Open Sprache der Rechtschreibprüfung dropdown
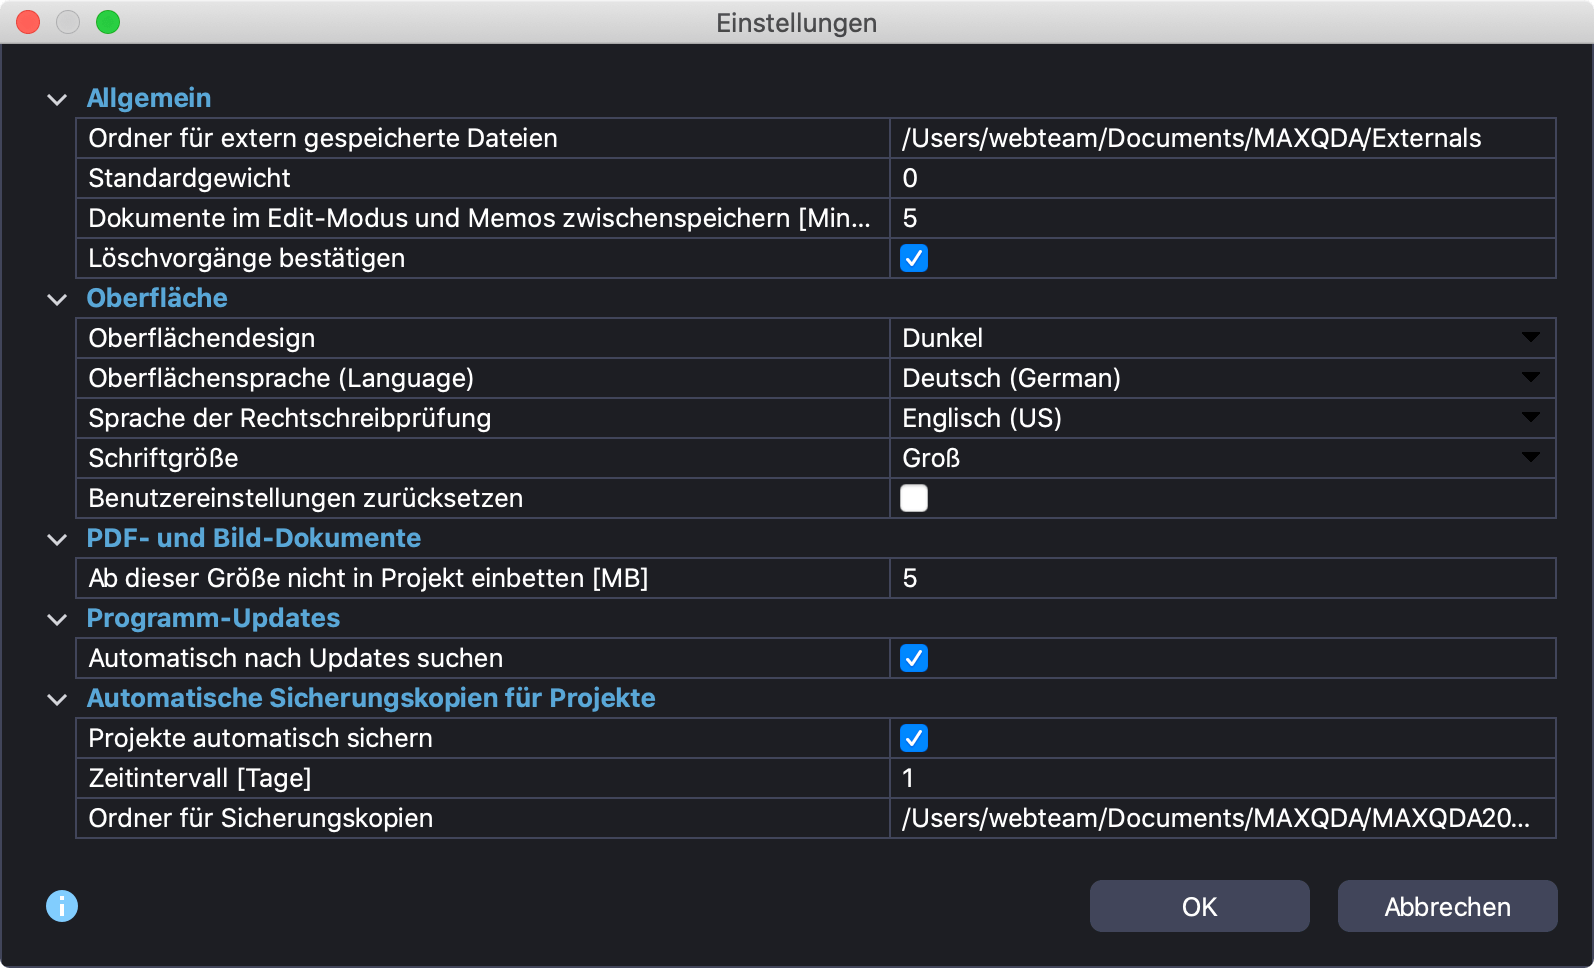Image resolution: width=1594 pixels, height=968 pixels. (1221, 418)
